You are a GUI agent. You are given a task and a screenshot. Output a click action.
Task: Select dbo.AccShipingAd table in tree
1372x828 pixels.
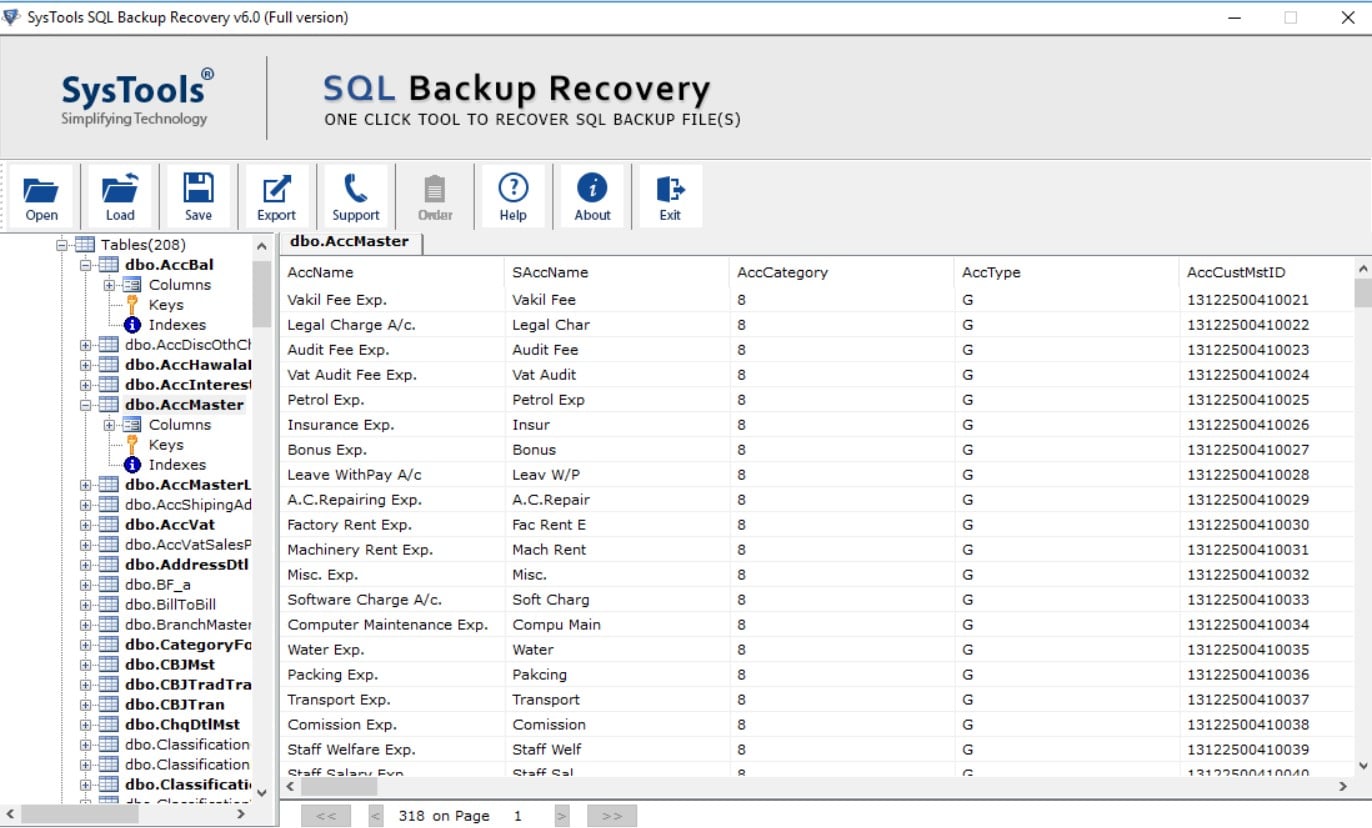[x=188, y=505]
